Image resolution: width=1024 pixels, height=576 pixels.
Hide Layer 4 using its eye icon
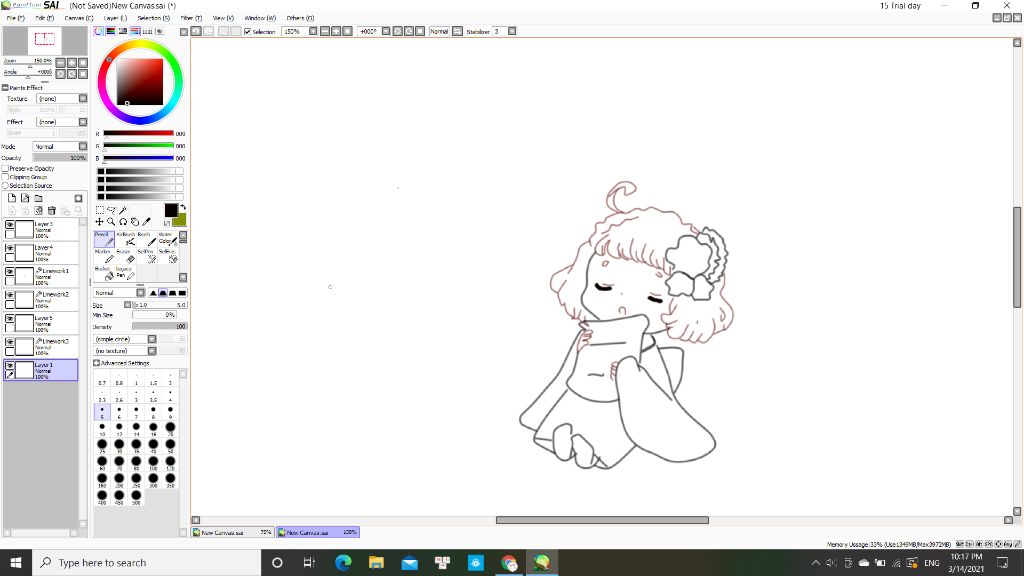click(x=10, y=248)
